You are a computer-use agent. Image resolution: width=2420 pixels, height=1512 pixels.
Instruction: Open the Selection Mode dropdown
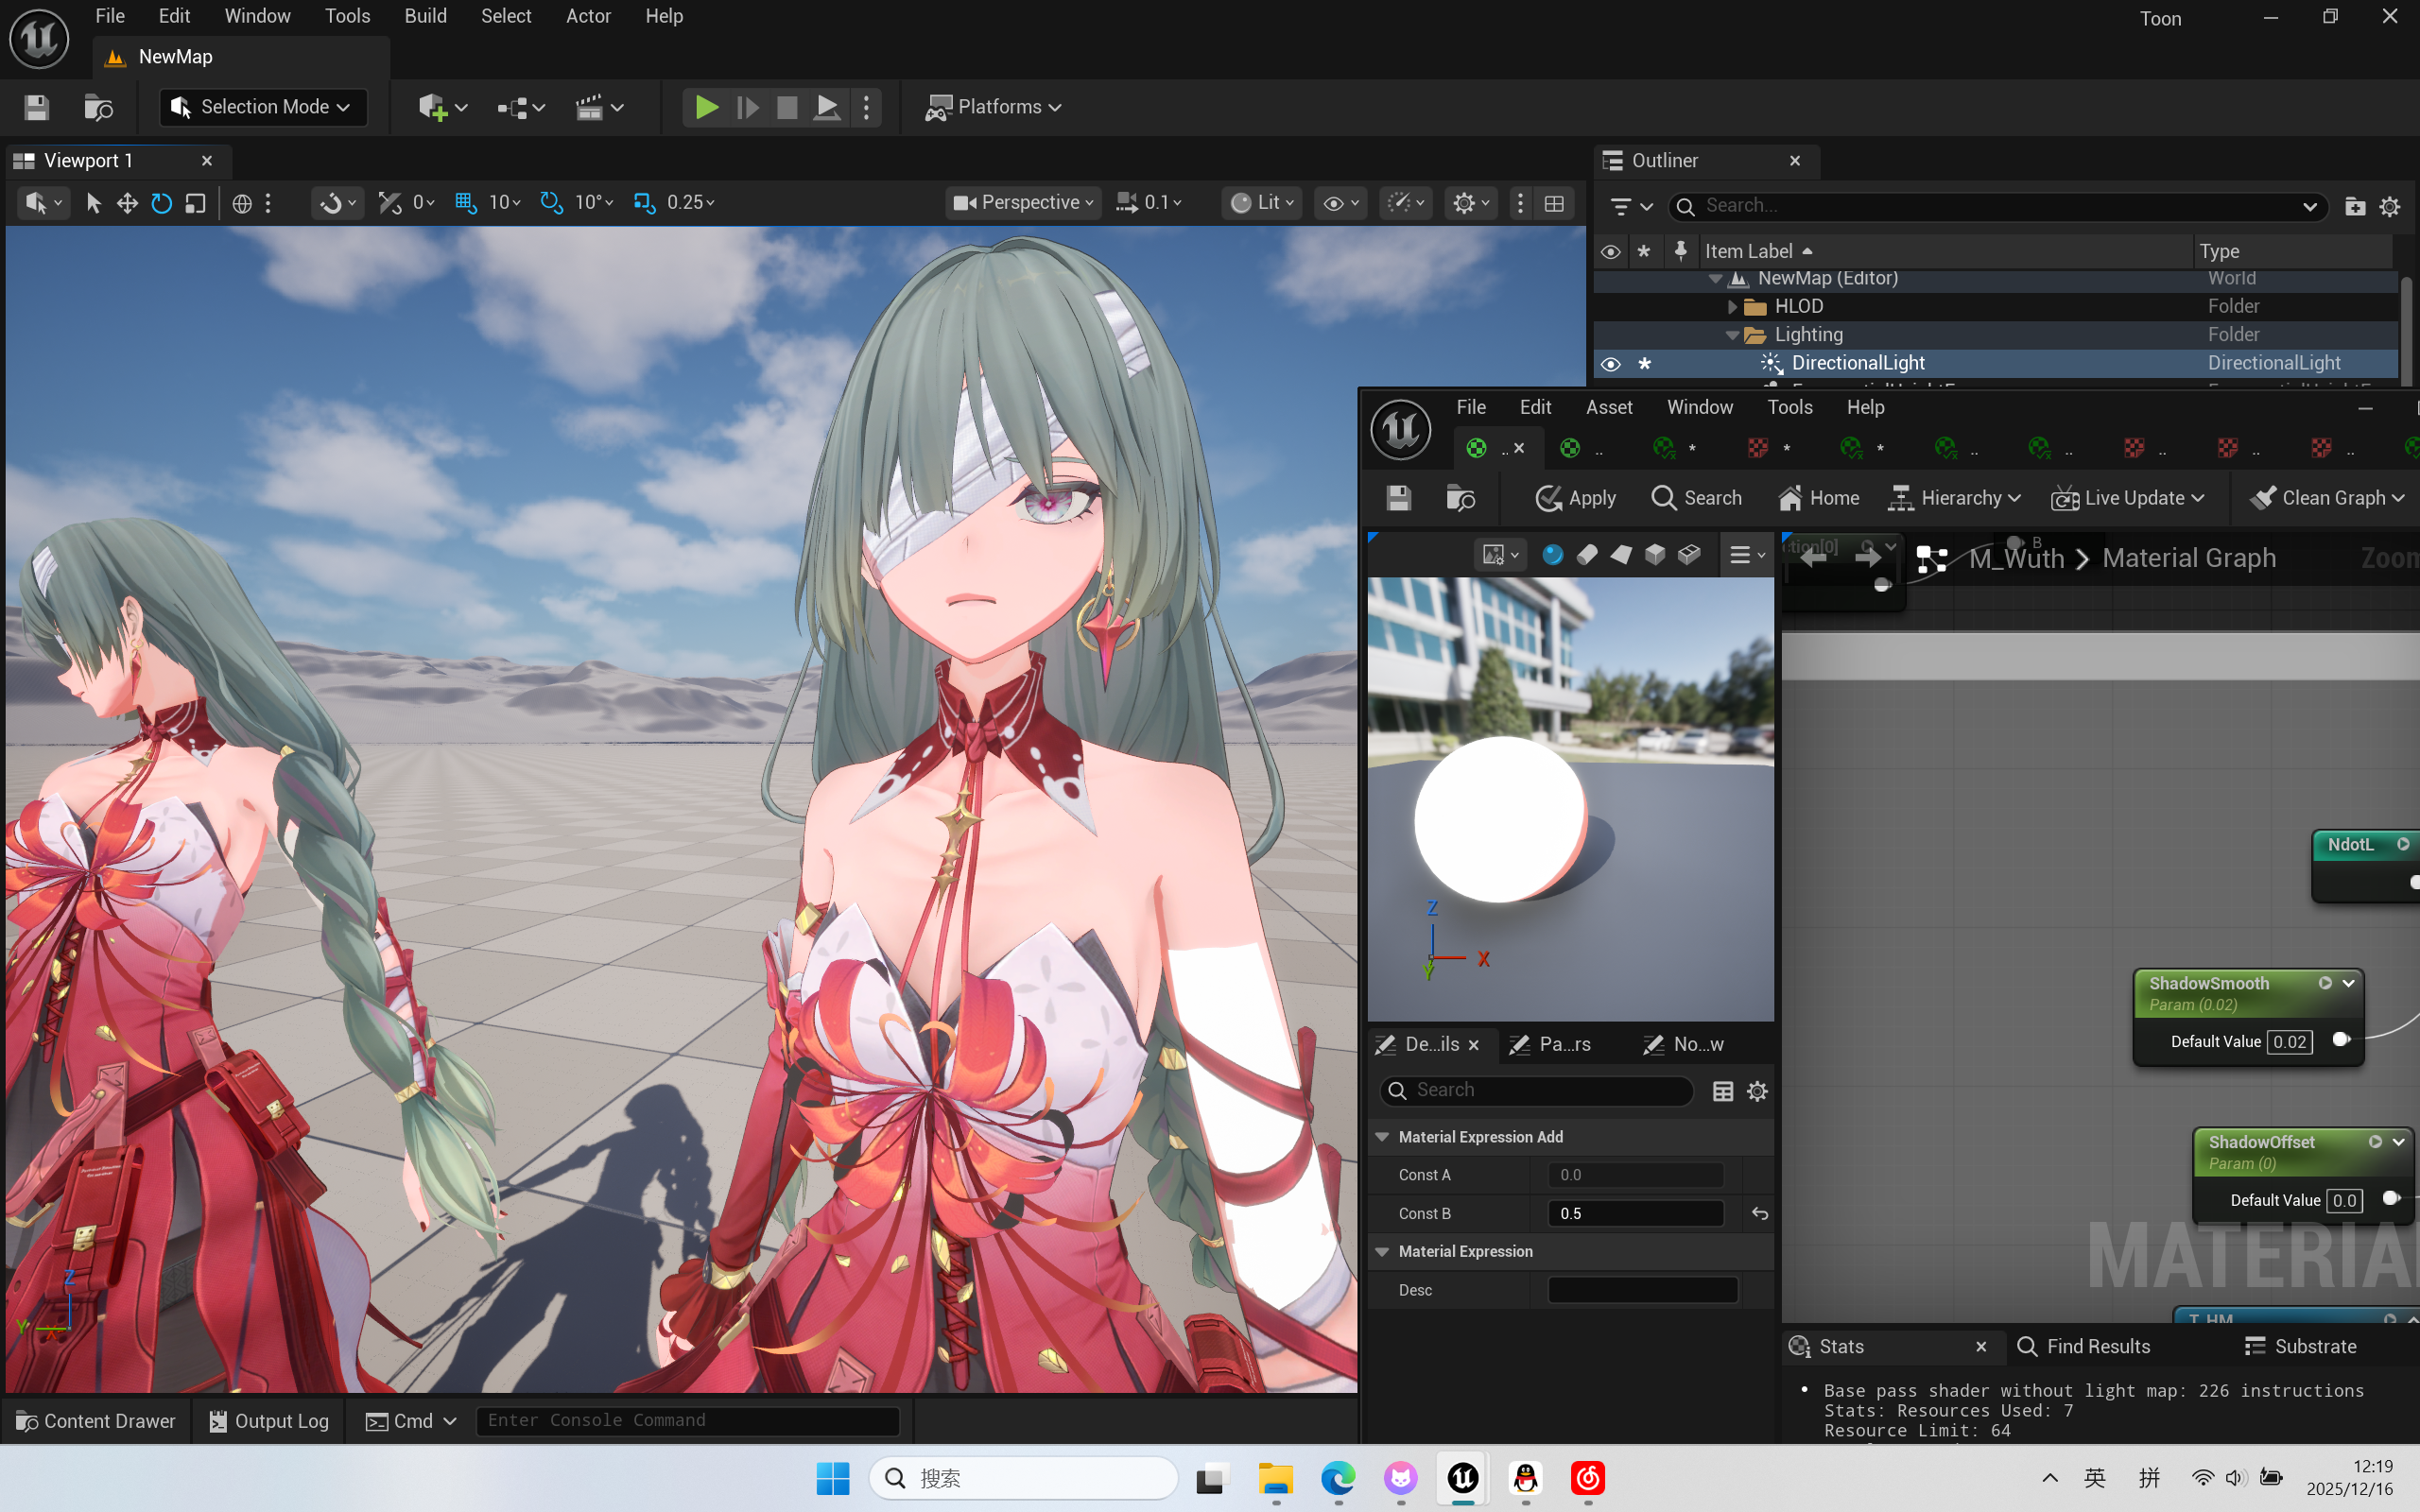pos(263,107)
